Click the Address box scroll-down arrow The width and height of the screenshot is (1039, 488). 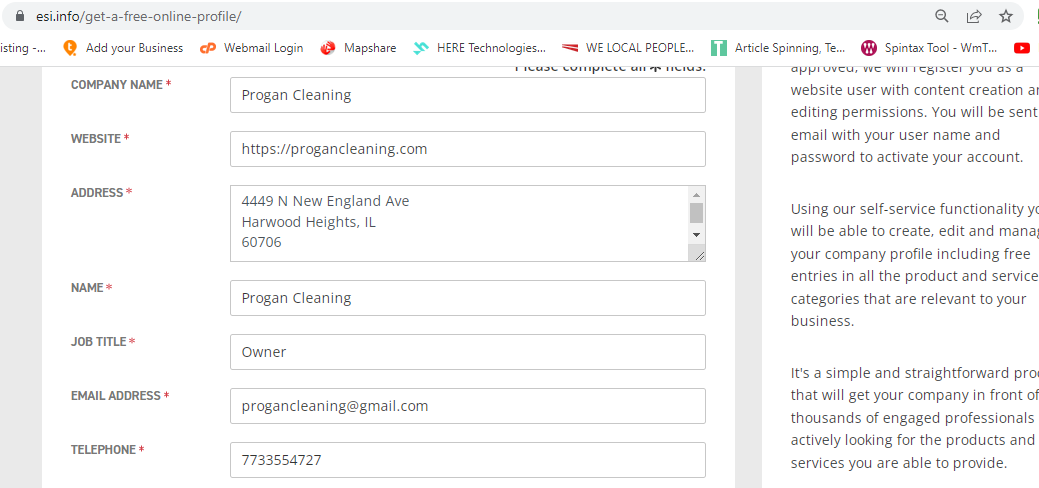click(696, 234)
